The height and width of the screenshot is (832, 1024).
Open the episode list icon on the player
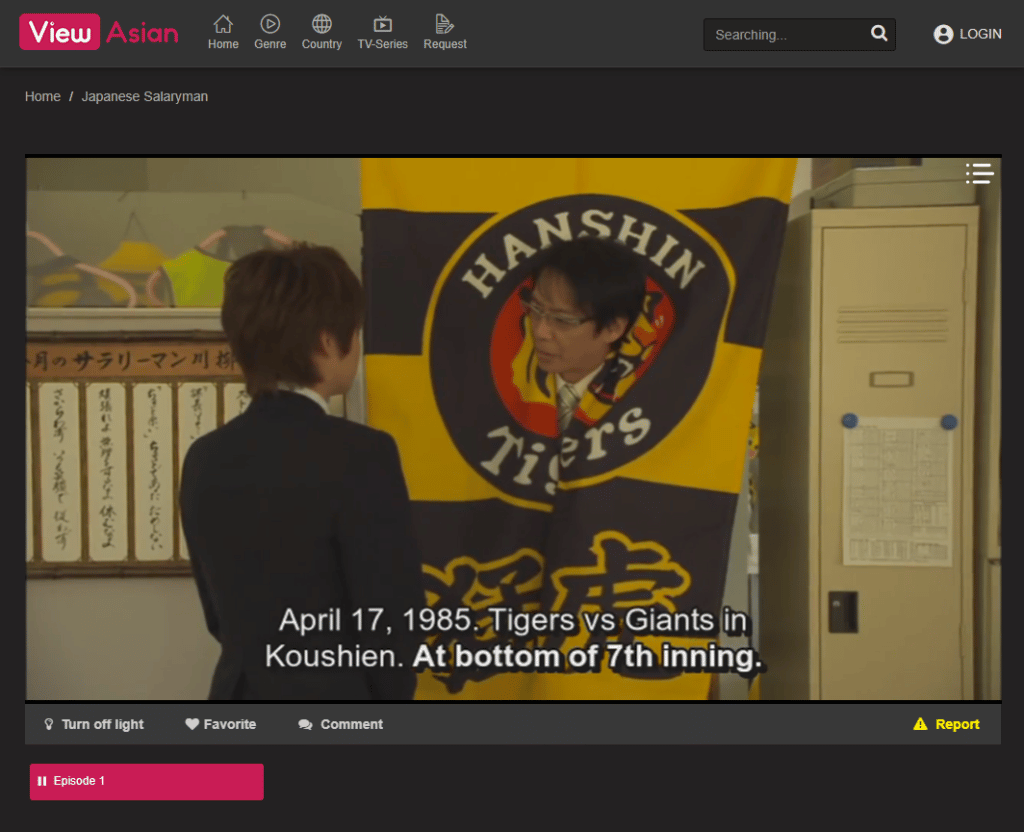tap(979, 173)
